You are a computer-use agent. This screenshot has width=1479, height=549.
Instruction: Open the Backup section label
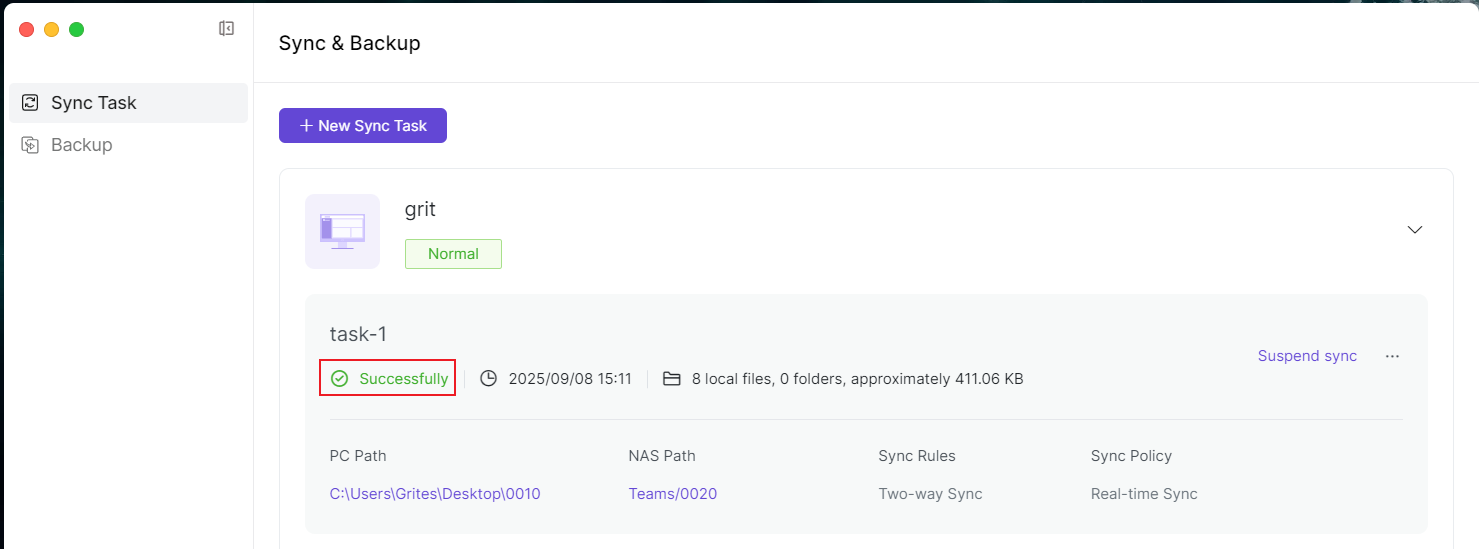[x=82, y=145]
